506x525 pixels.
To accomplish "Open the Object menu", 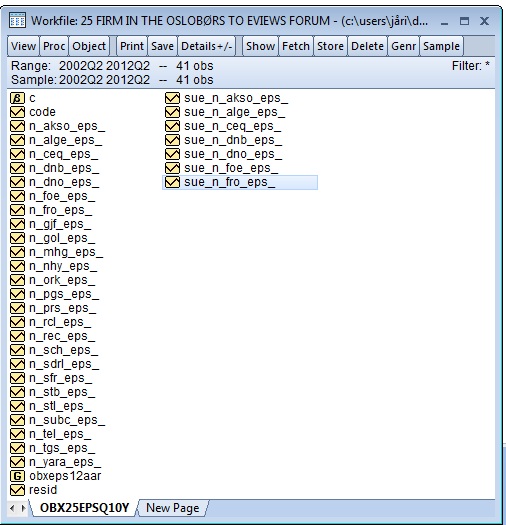I will pyautogui.click(x=89, y=46).
